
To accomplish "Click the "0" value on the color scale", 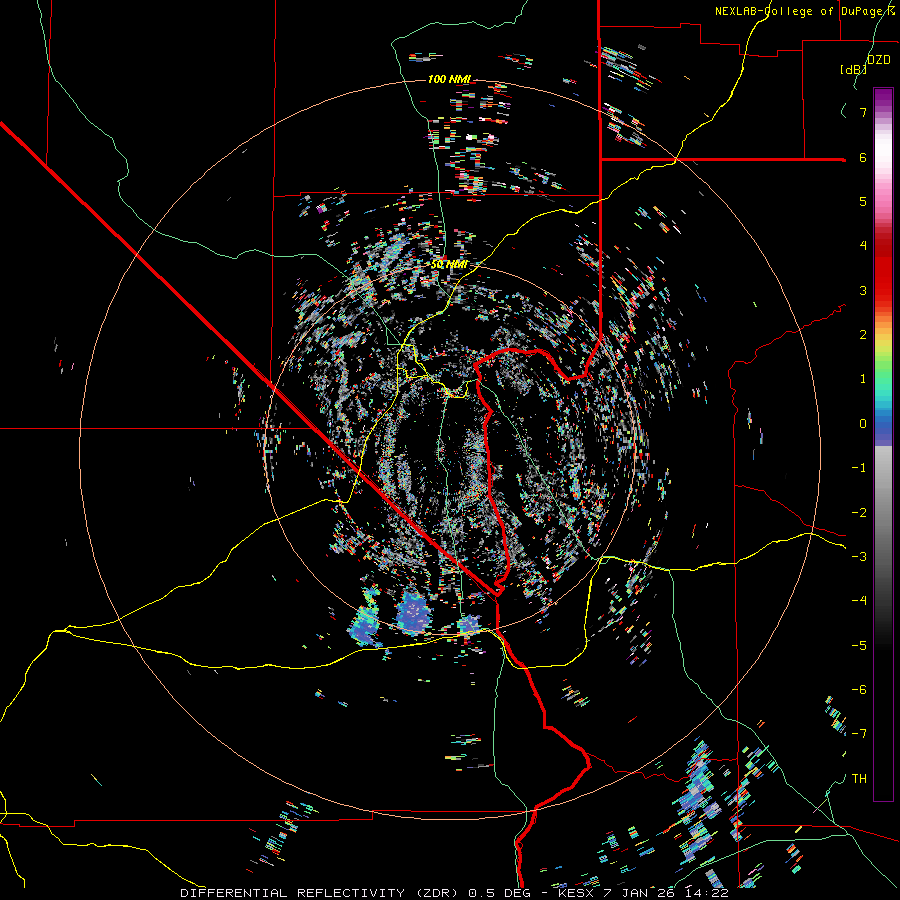I will [863, 424].
